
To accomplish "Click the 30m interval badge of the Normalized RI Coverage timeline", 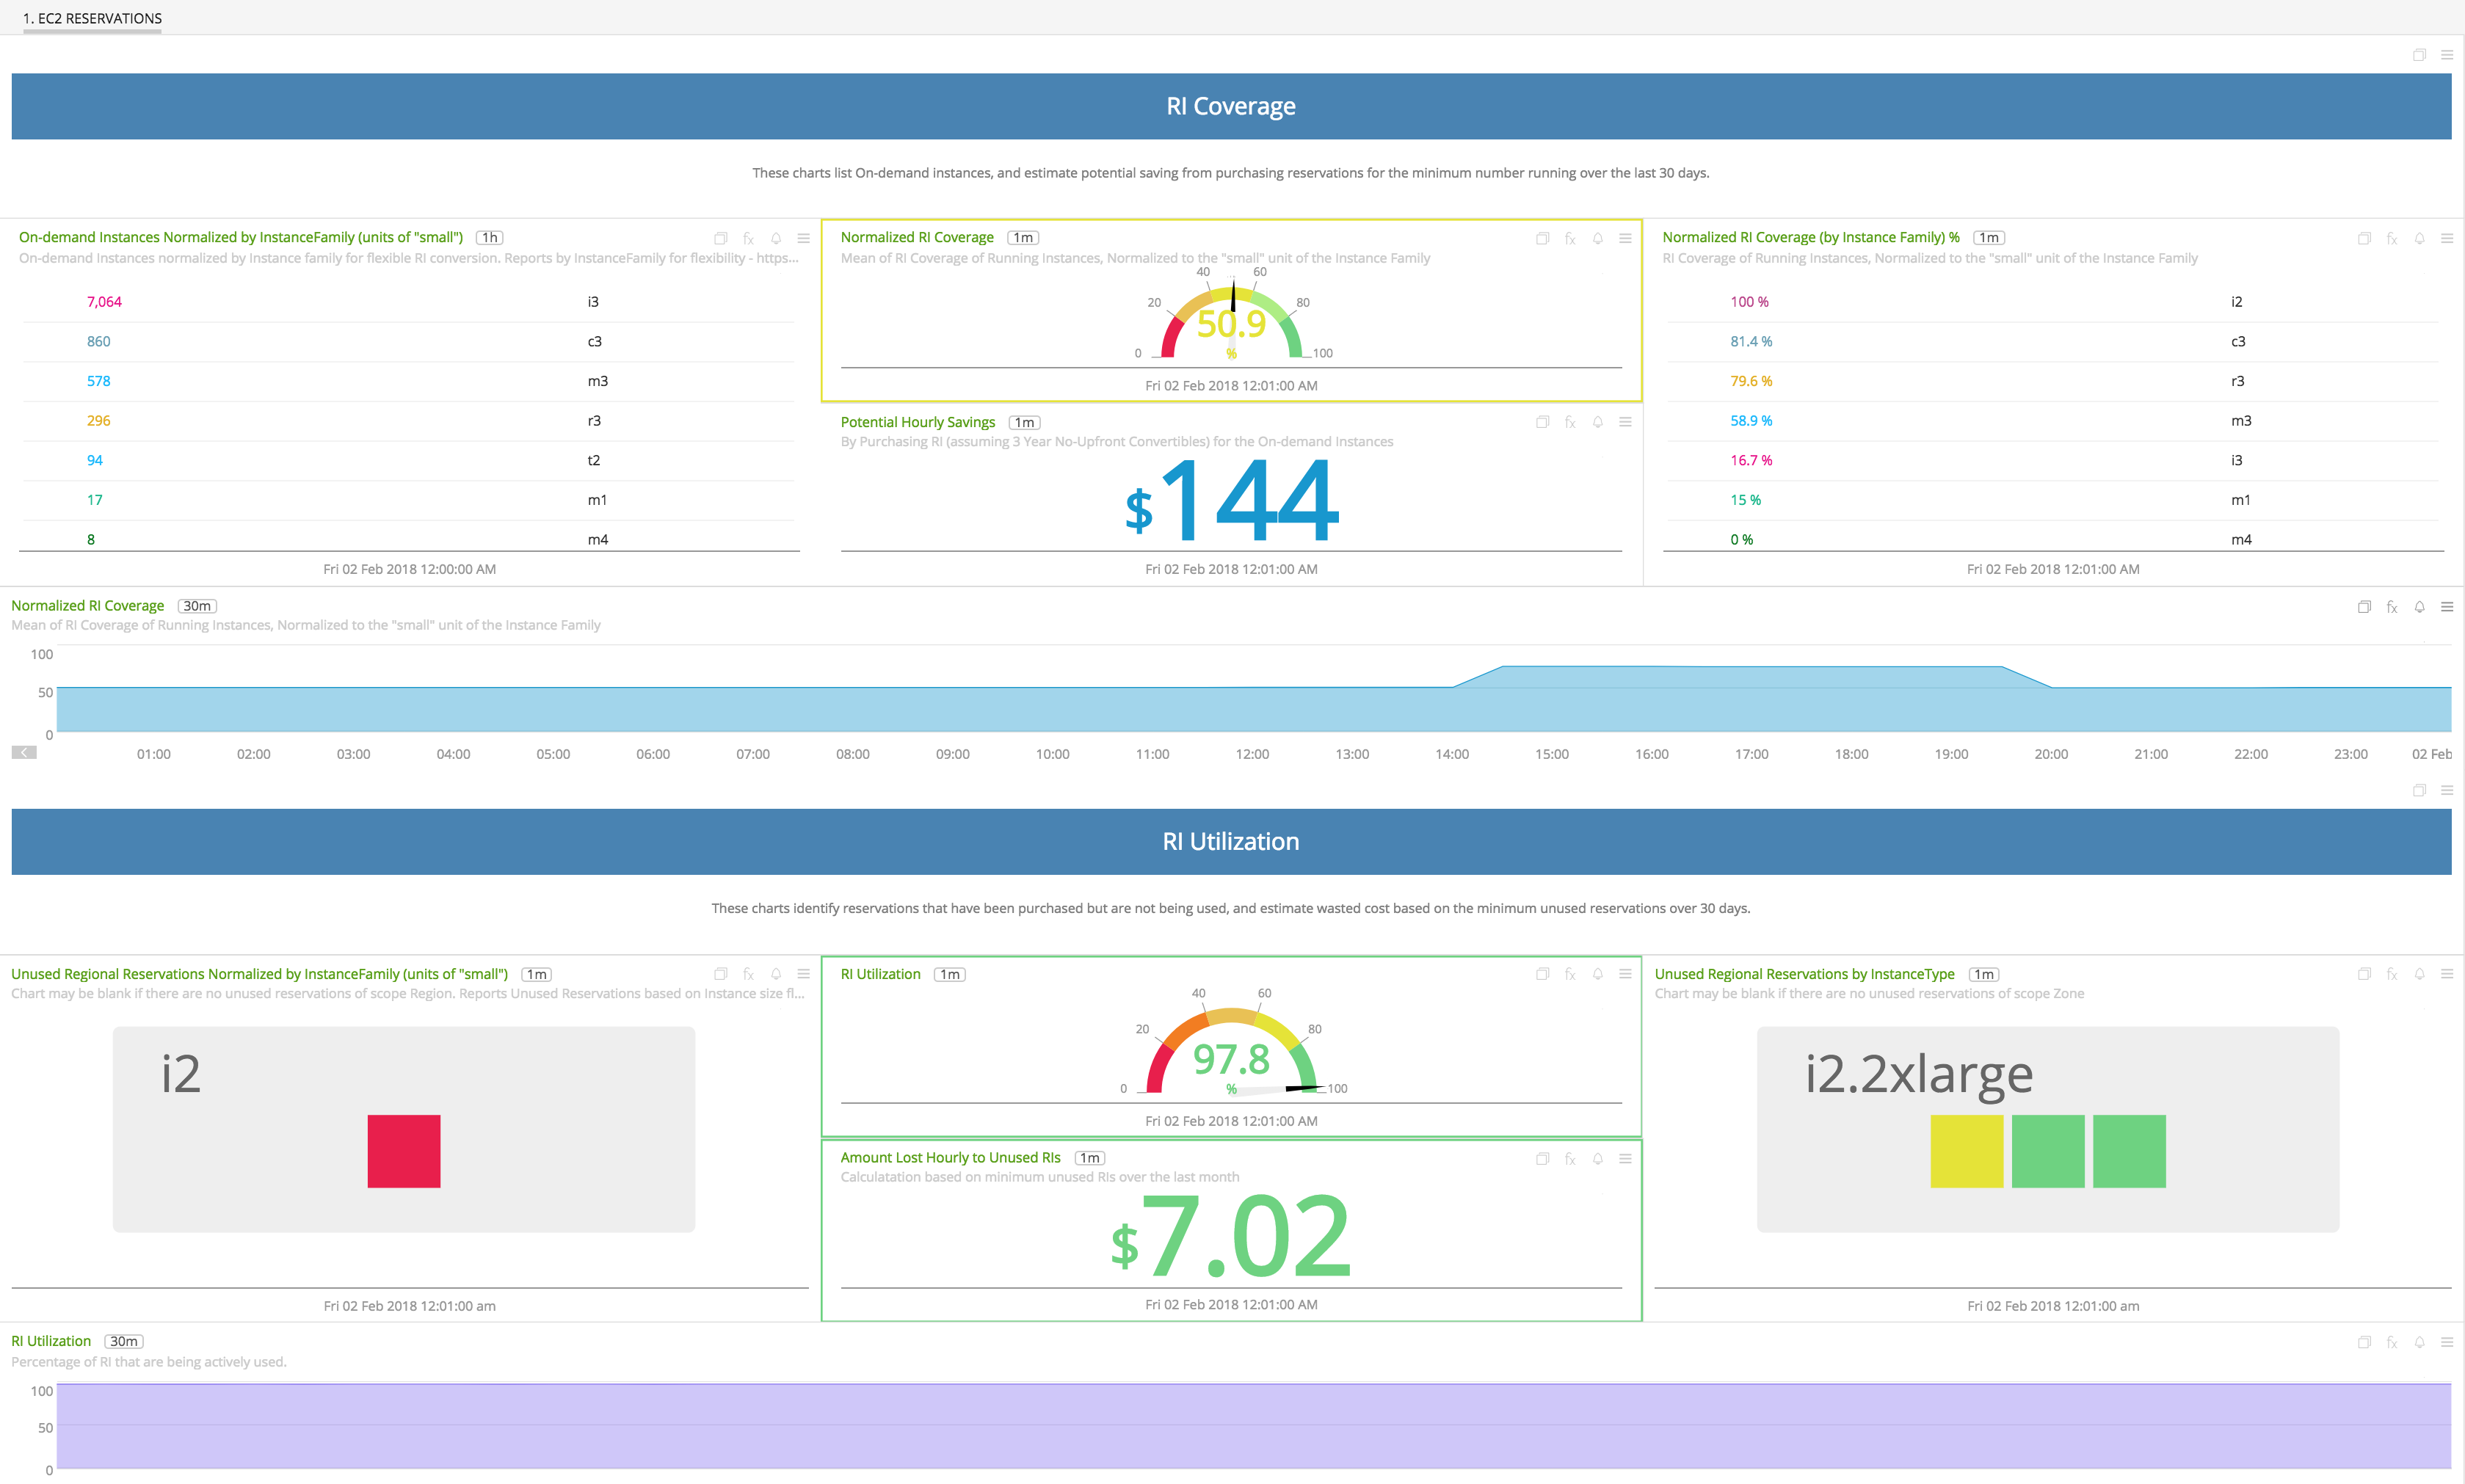I will (x=197, y=606).
